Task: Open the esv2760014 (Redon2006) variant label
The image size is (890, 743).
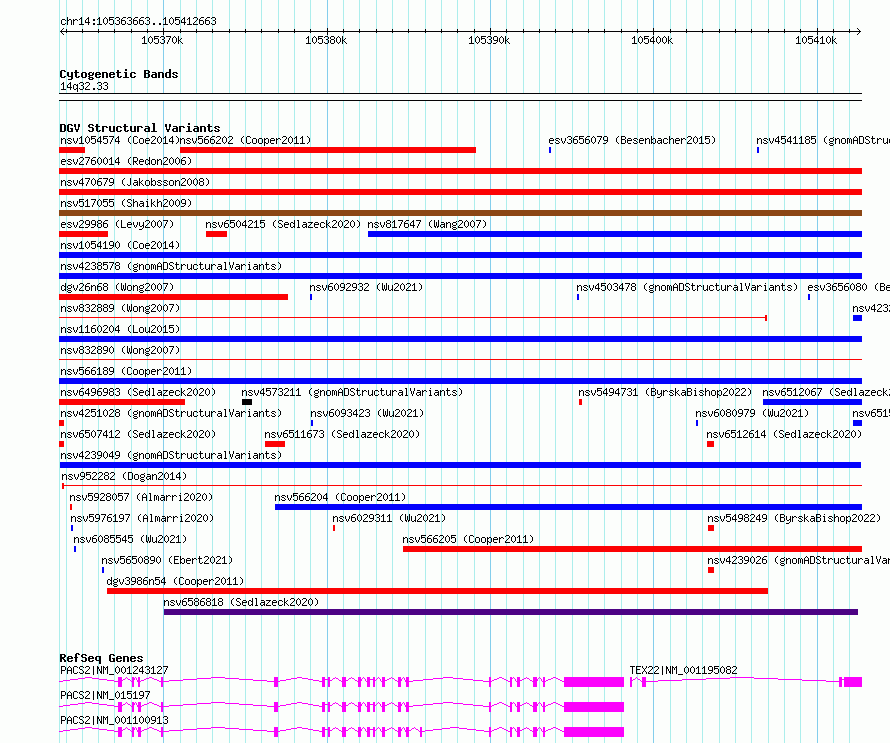Action: coord(126,161)
